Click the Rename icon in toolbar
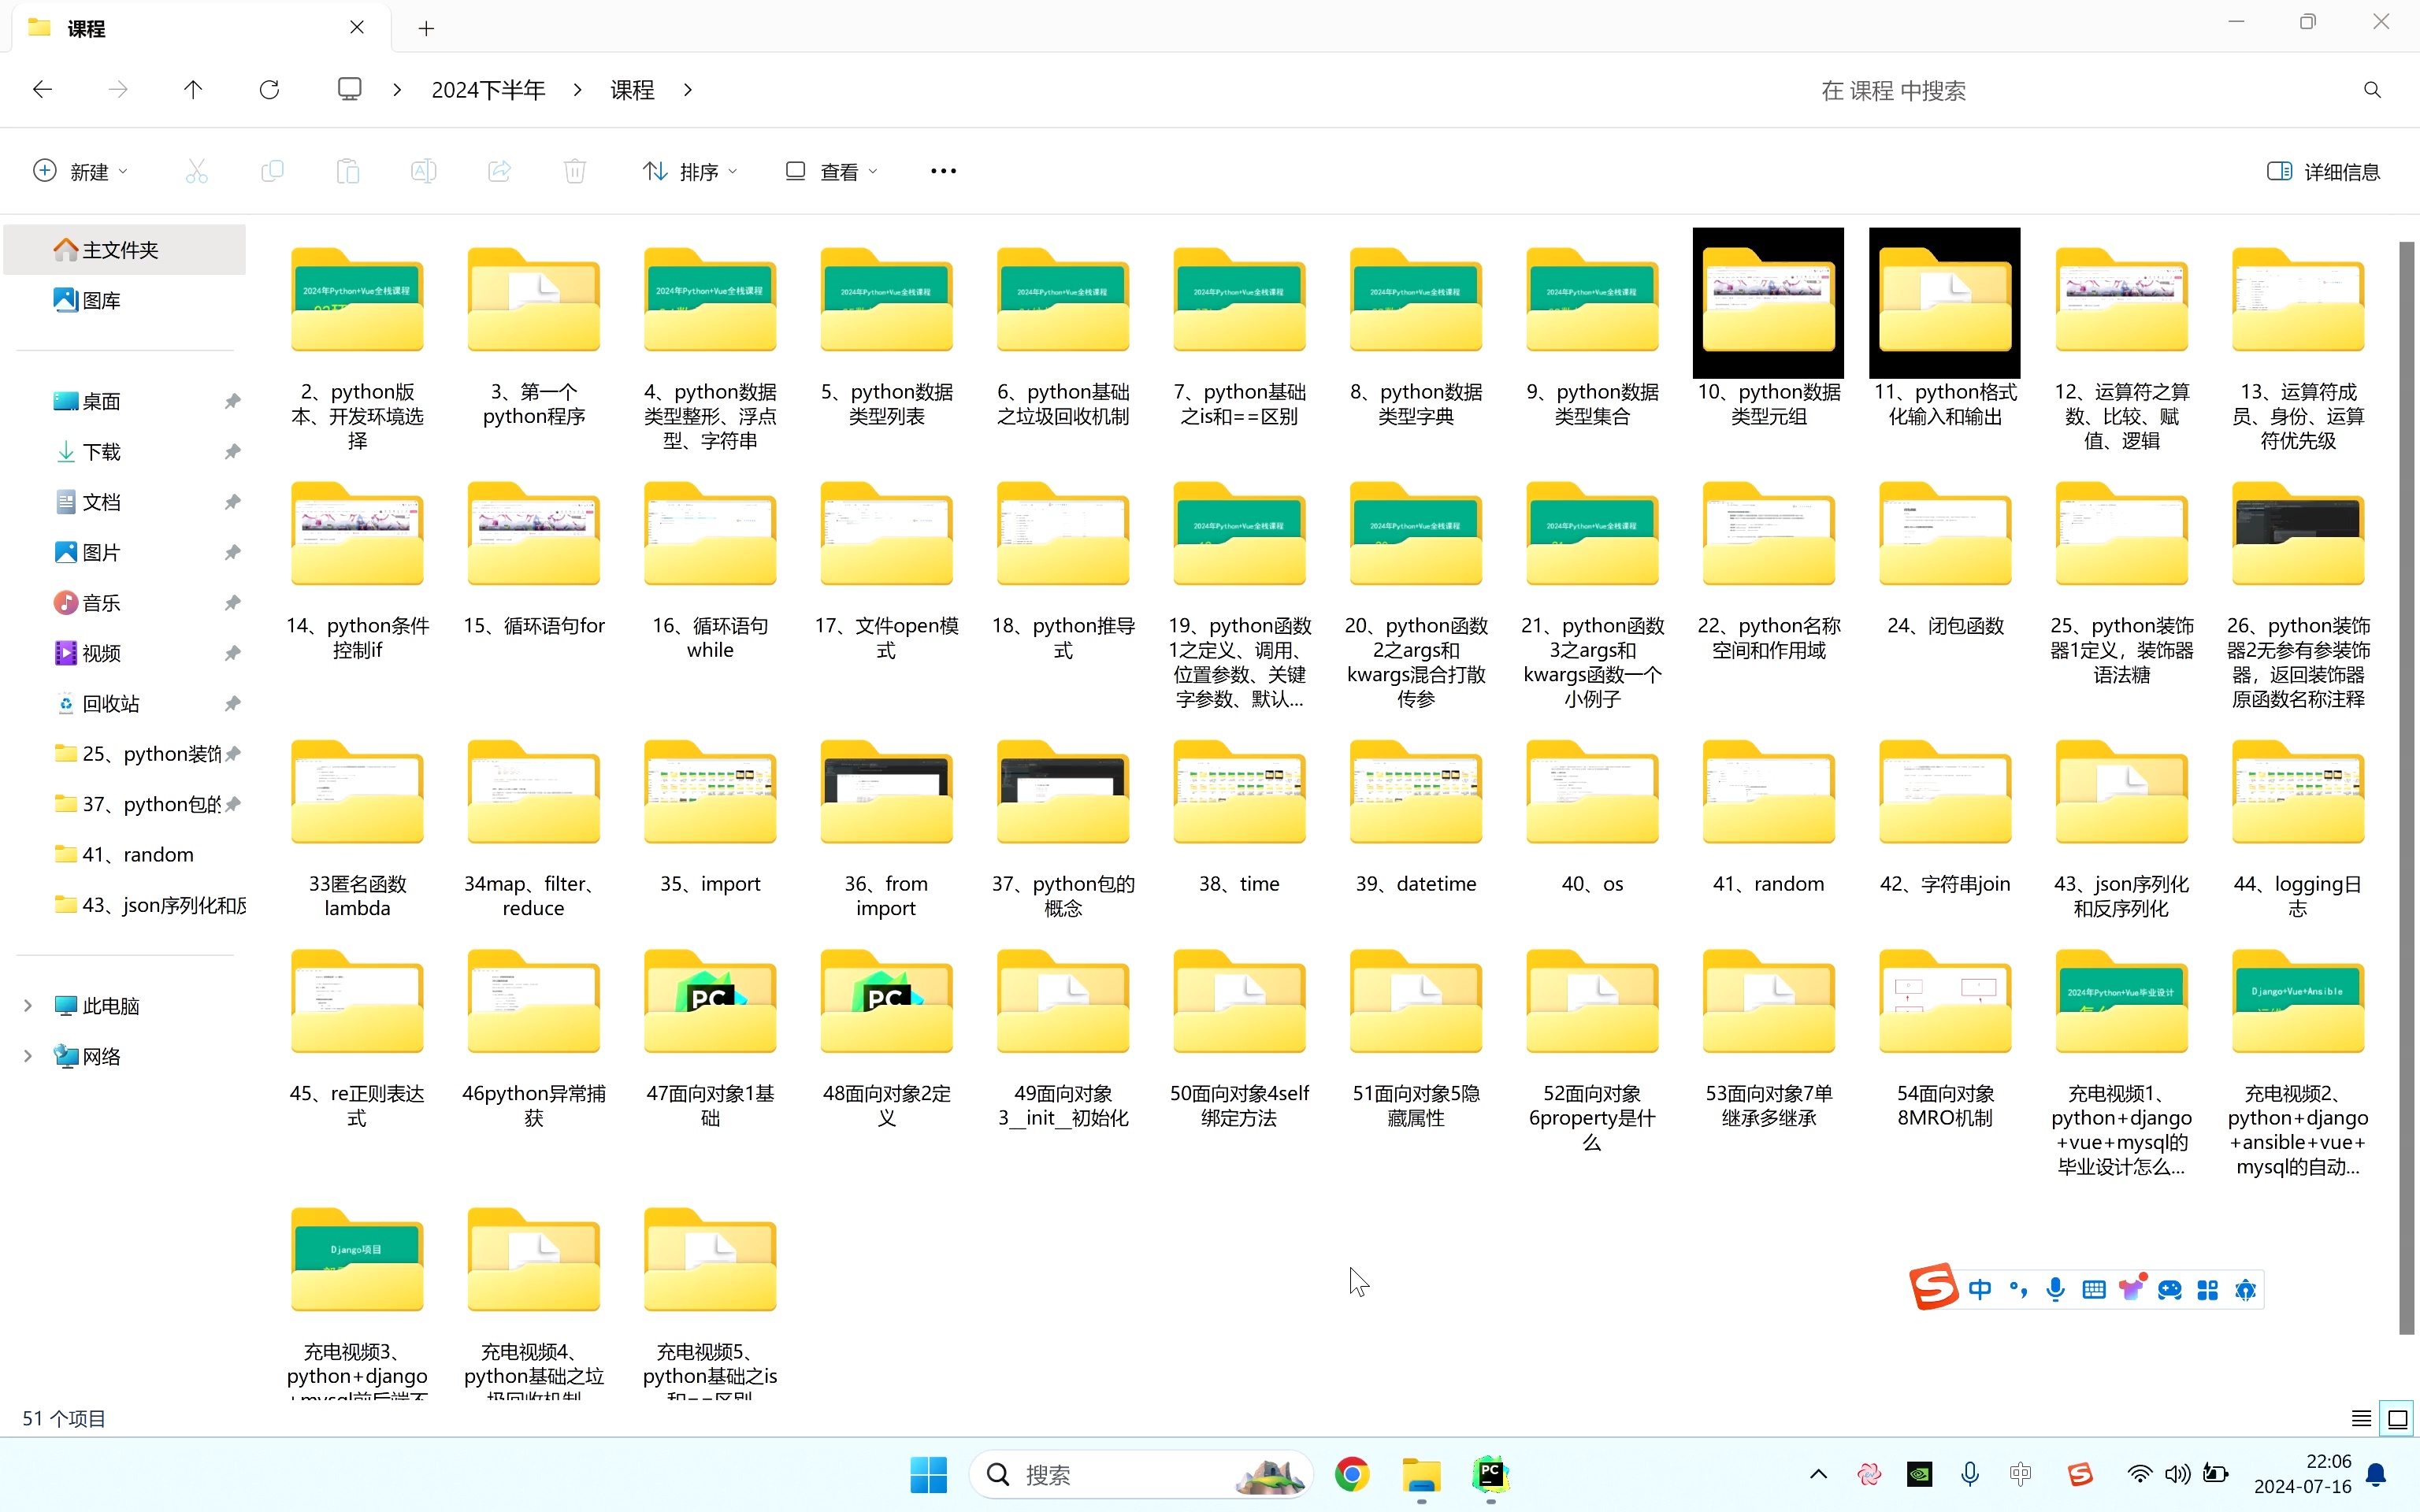2420x1512 pixels. tap(424, 171)
